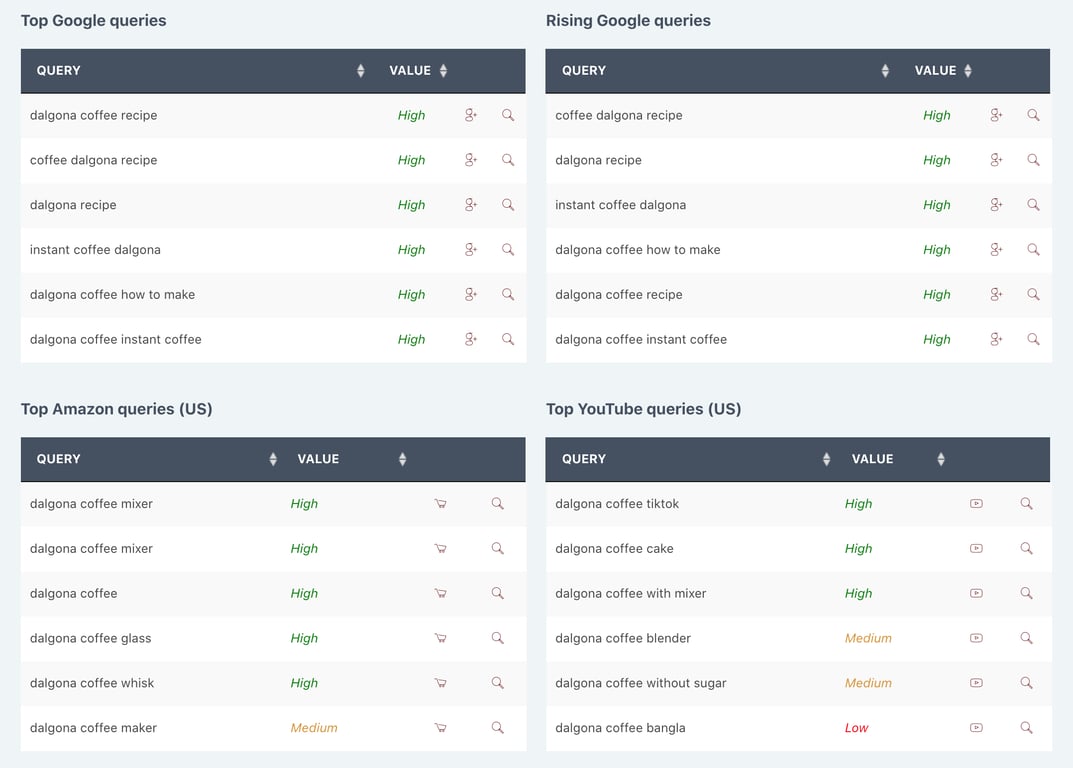Click search icon for 'dalgona coffee recipe' in Rising Google queries
The width and height of the screenshot is (1073, 768).
1033,294
